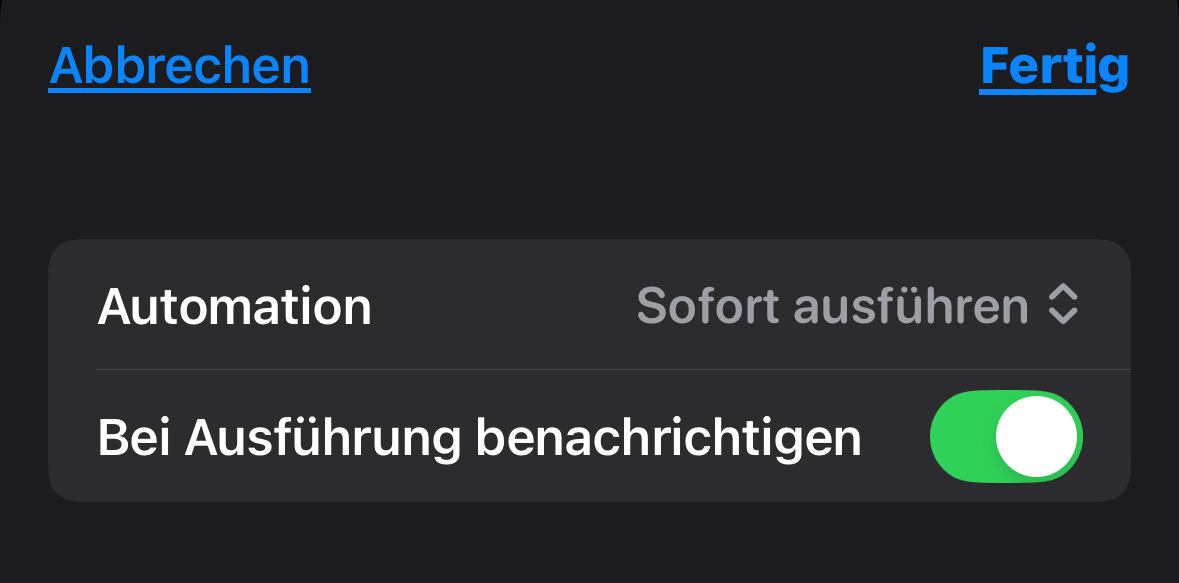Tap the up-down chevron icon beside Sofort ausführen

1062,306
